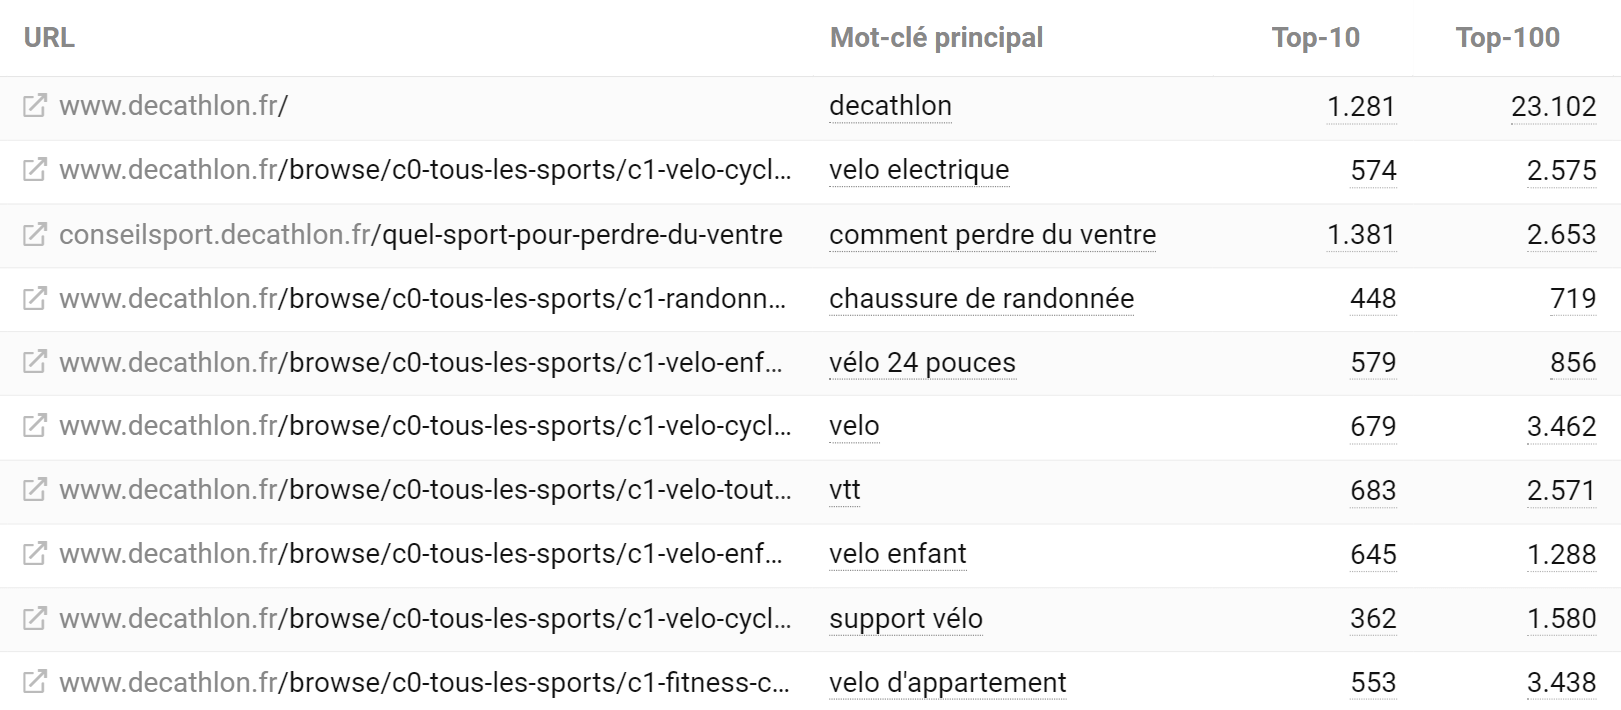The height and width of the screenshot is (710, 1621).
Task: Click external link icon in the vtt row
Action: click(34, 490)
